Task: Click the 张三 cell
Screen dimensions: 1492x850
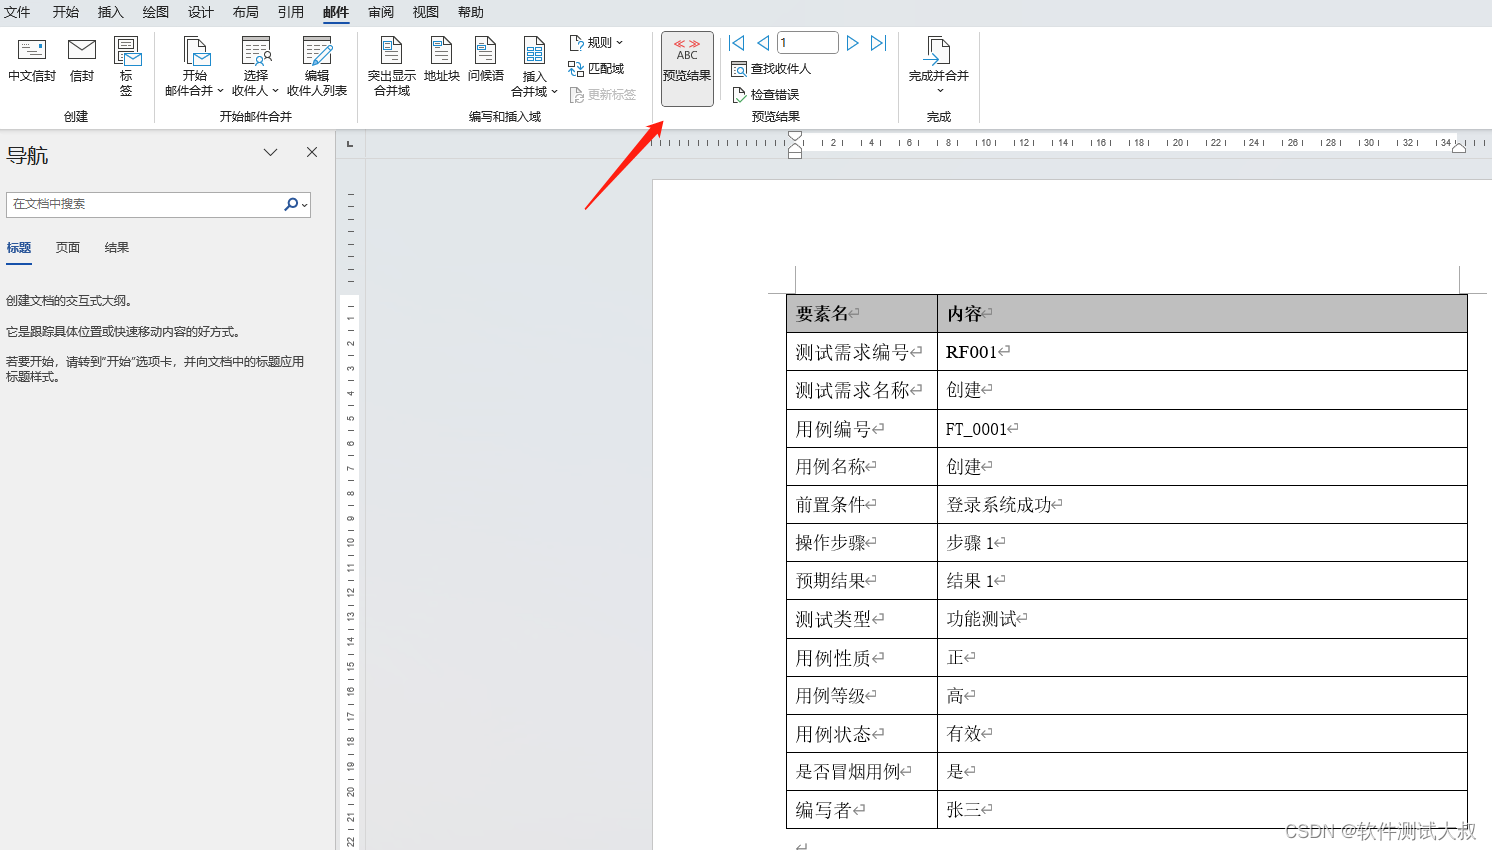Action: click(1202, 810)
